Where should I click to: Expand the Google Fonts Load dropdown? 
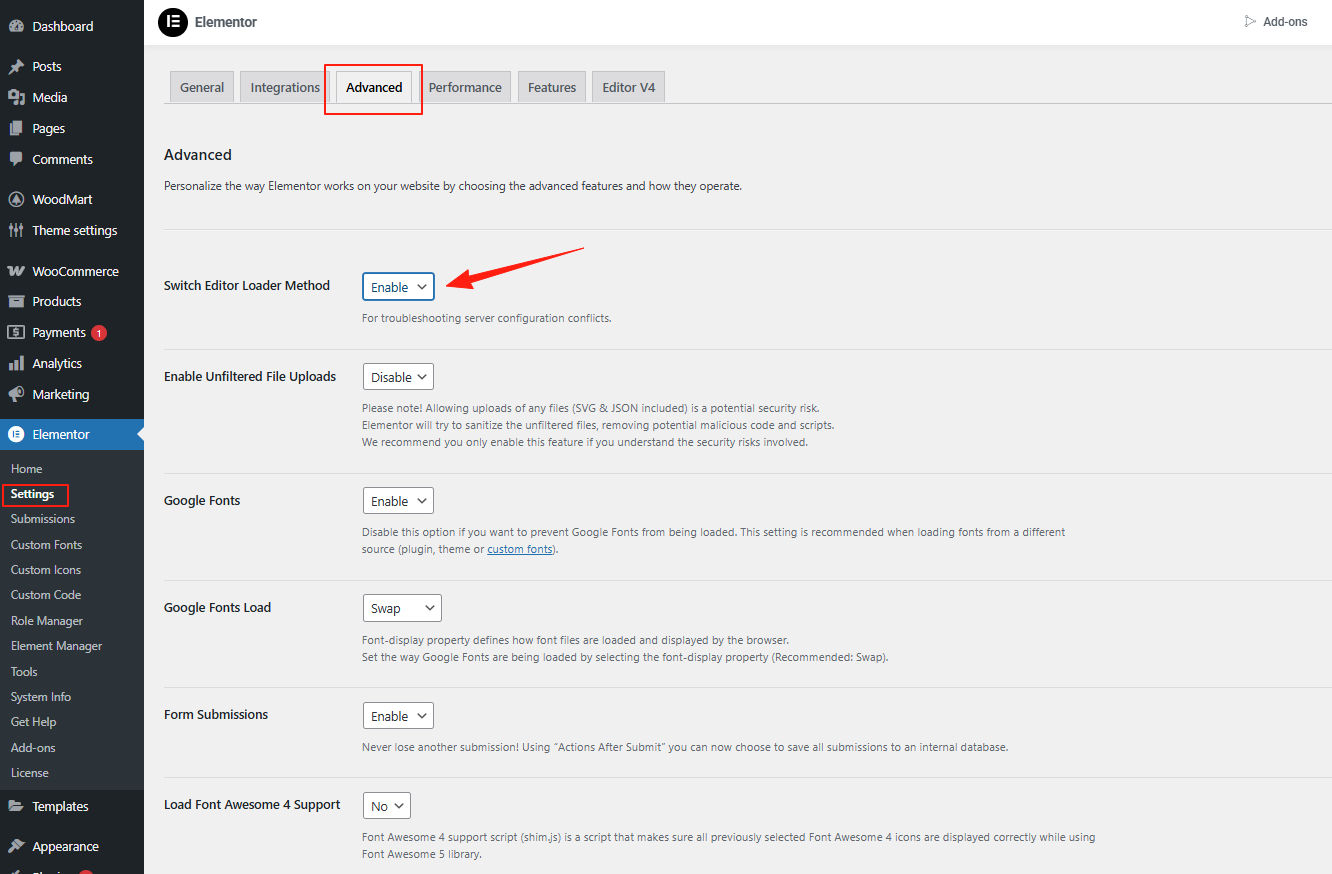(x=401, y=608)
